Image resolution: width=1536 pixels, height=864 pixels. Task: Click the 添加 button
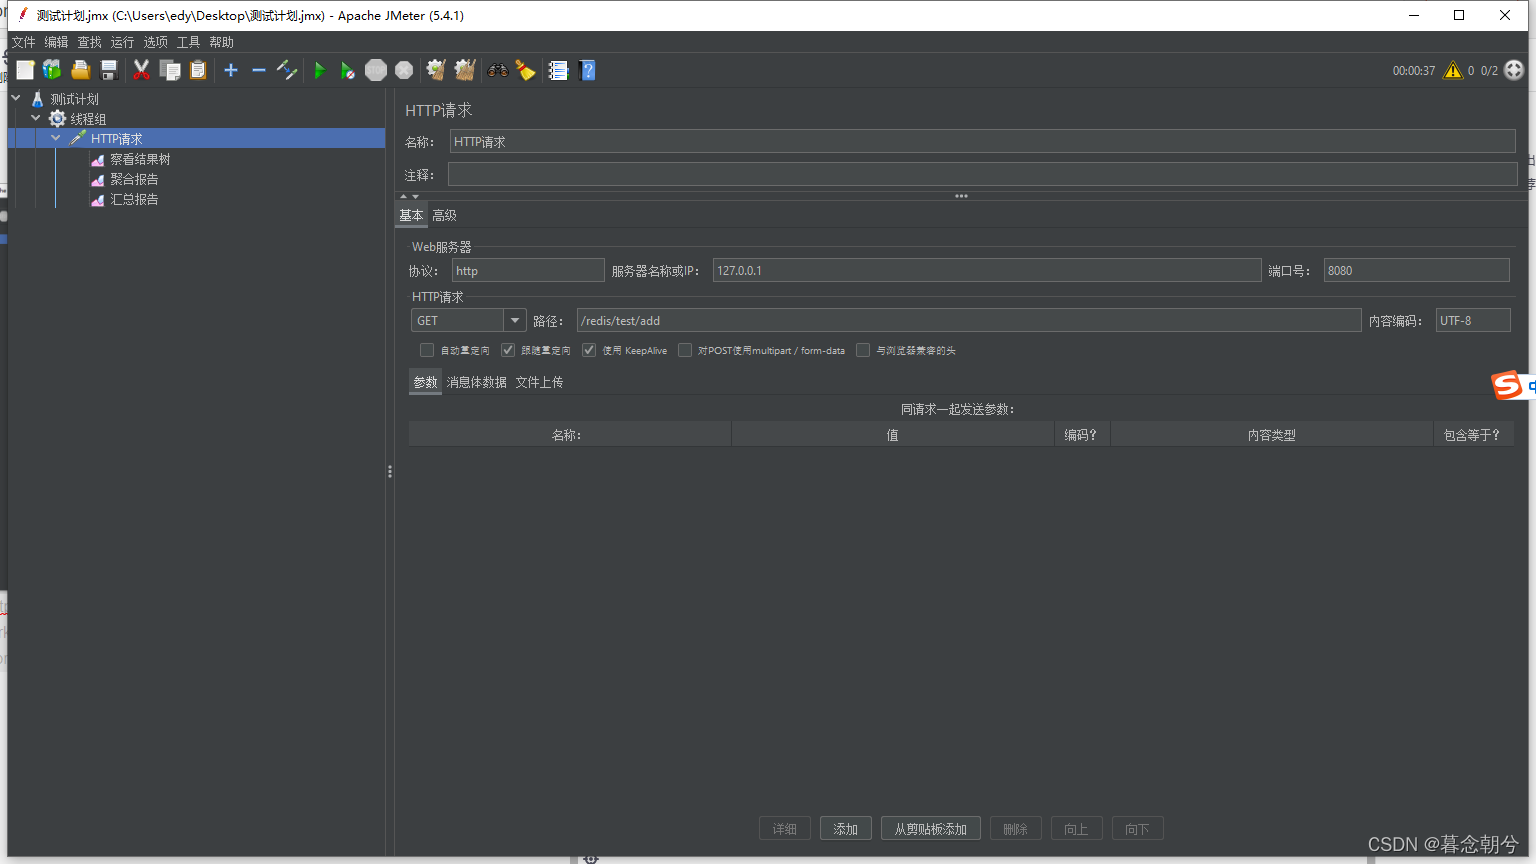846,829
